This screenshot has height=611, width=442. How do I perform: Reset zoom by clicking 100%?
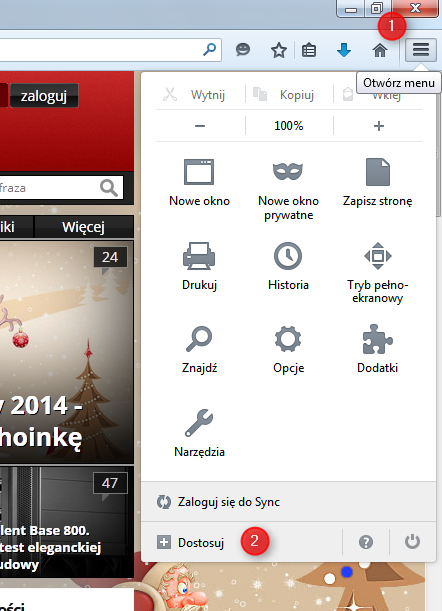coord(288,126)
